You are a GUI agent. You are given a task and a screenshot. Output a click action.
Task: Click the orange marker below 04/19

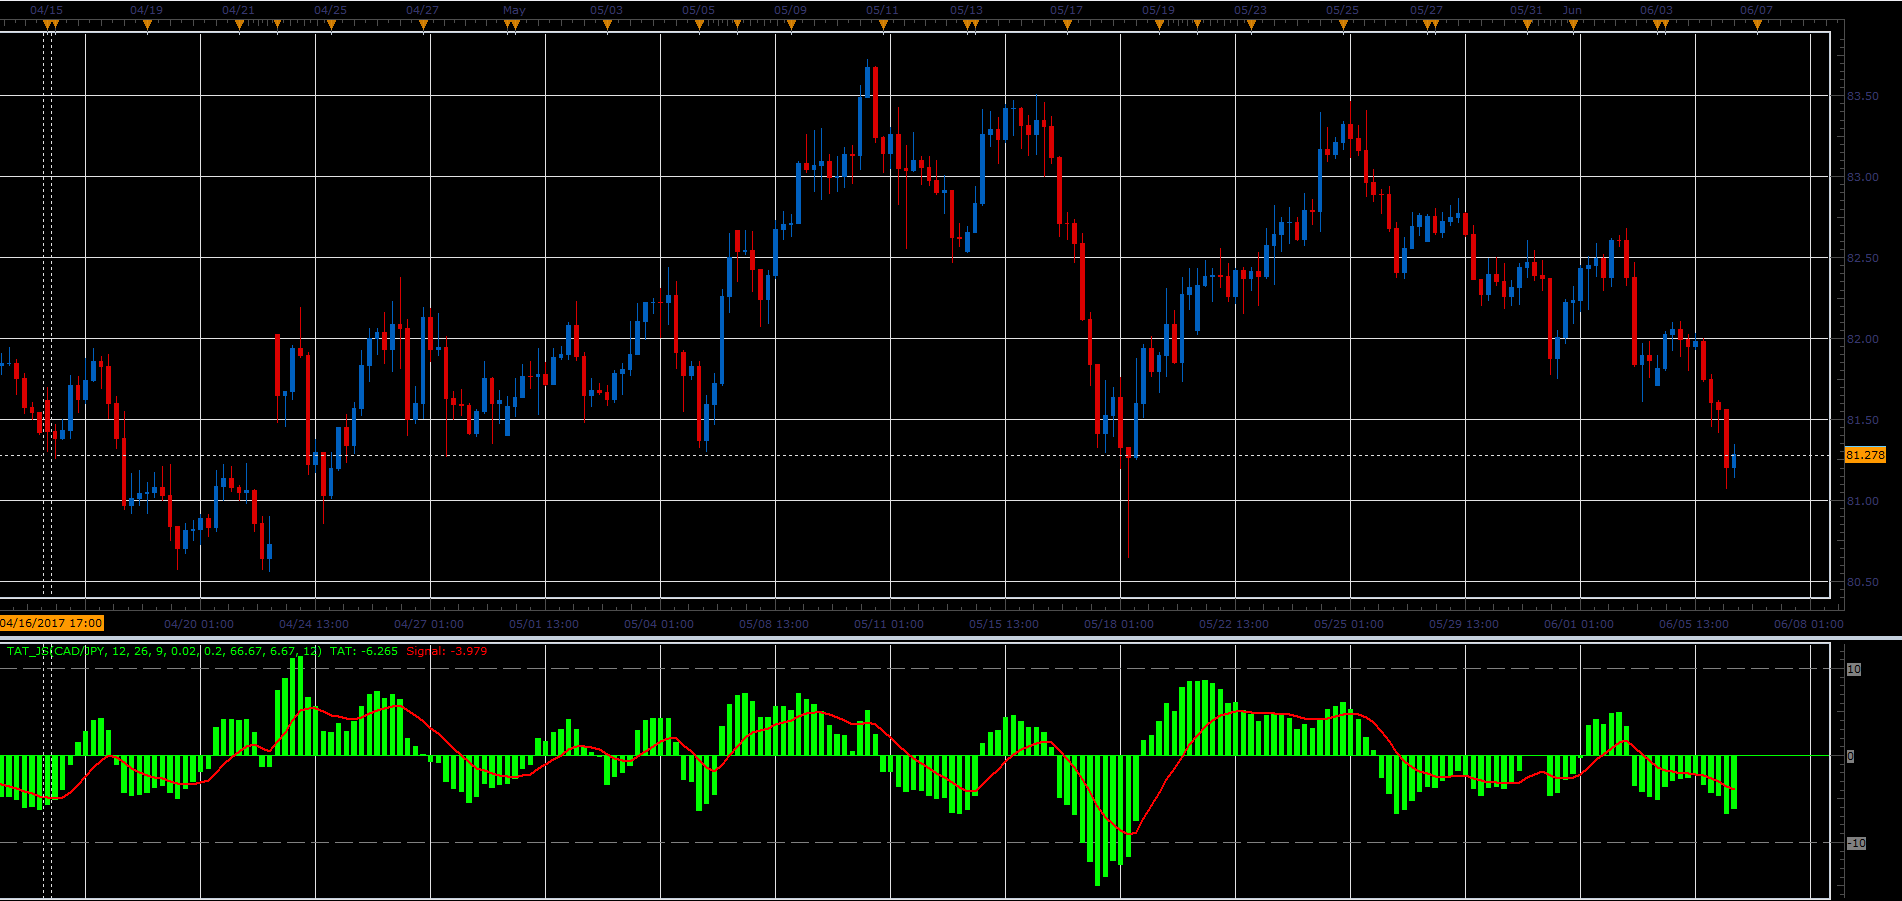[147, 25]
